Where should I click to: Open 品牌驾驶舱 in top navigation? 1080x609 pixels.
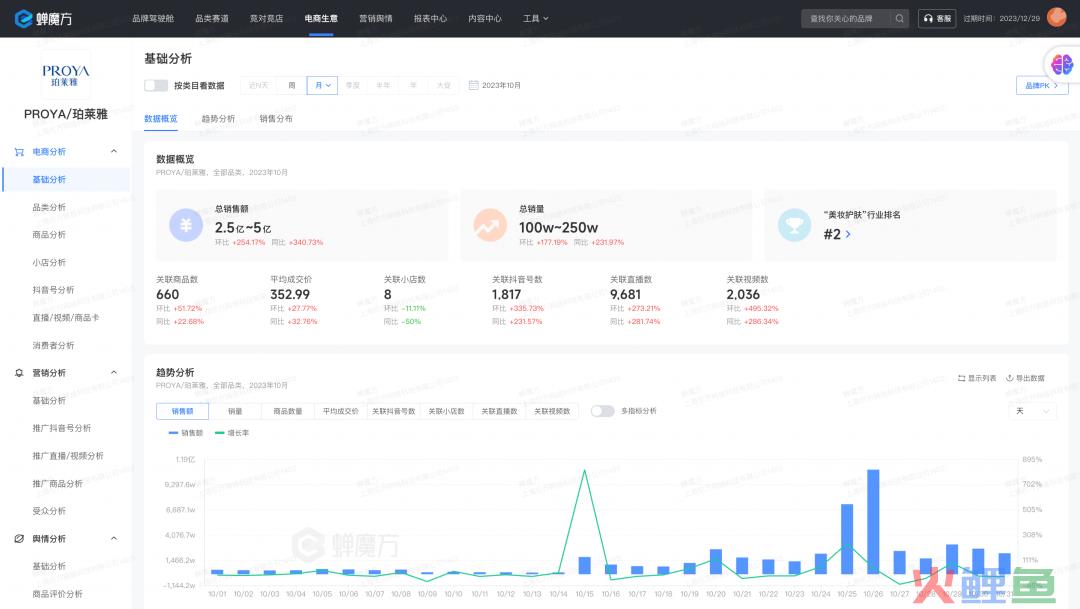pyautogui.click(x=153, y=19)
